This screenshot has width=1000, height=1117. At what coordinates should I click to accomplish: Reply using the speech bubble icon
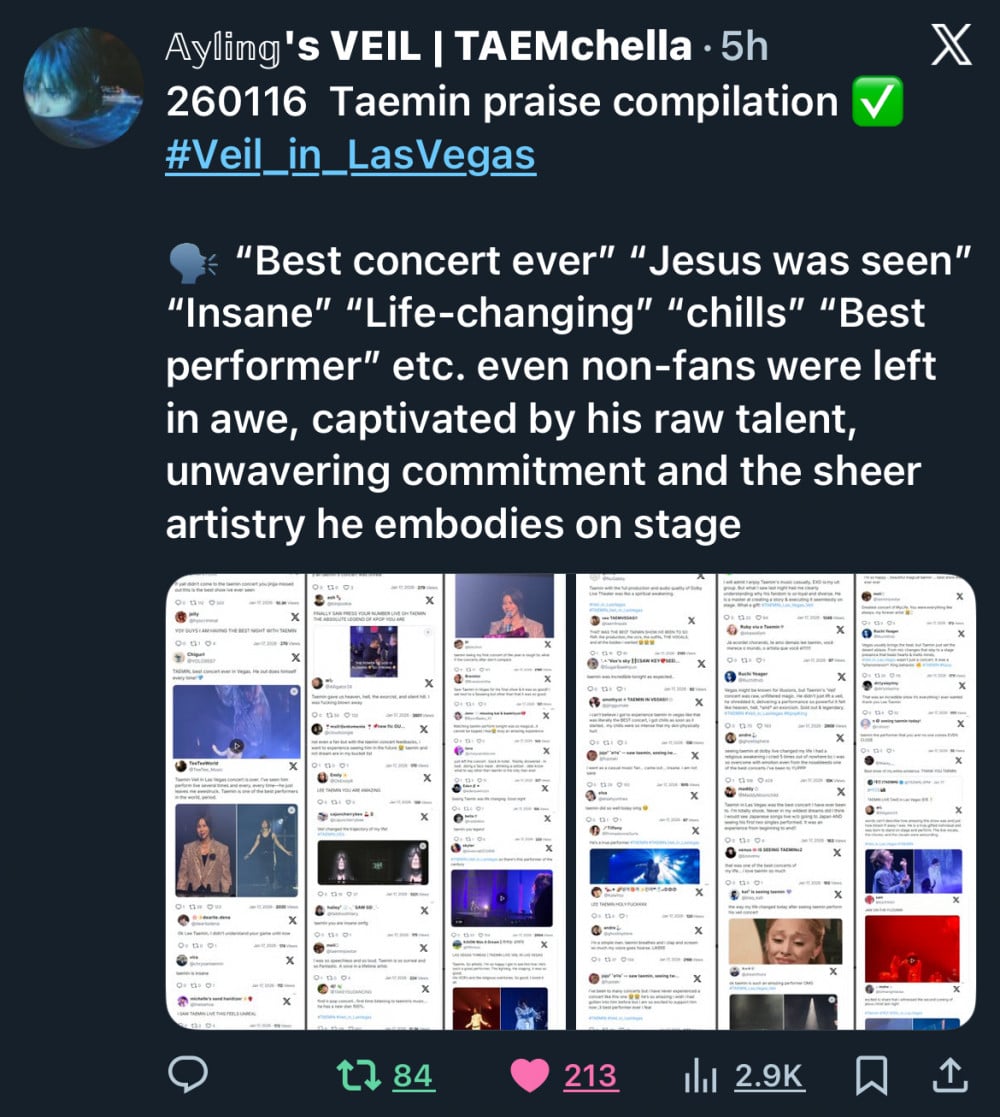click(186, 1075)
